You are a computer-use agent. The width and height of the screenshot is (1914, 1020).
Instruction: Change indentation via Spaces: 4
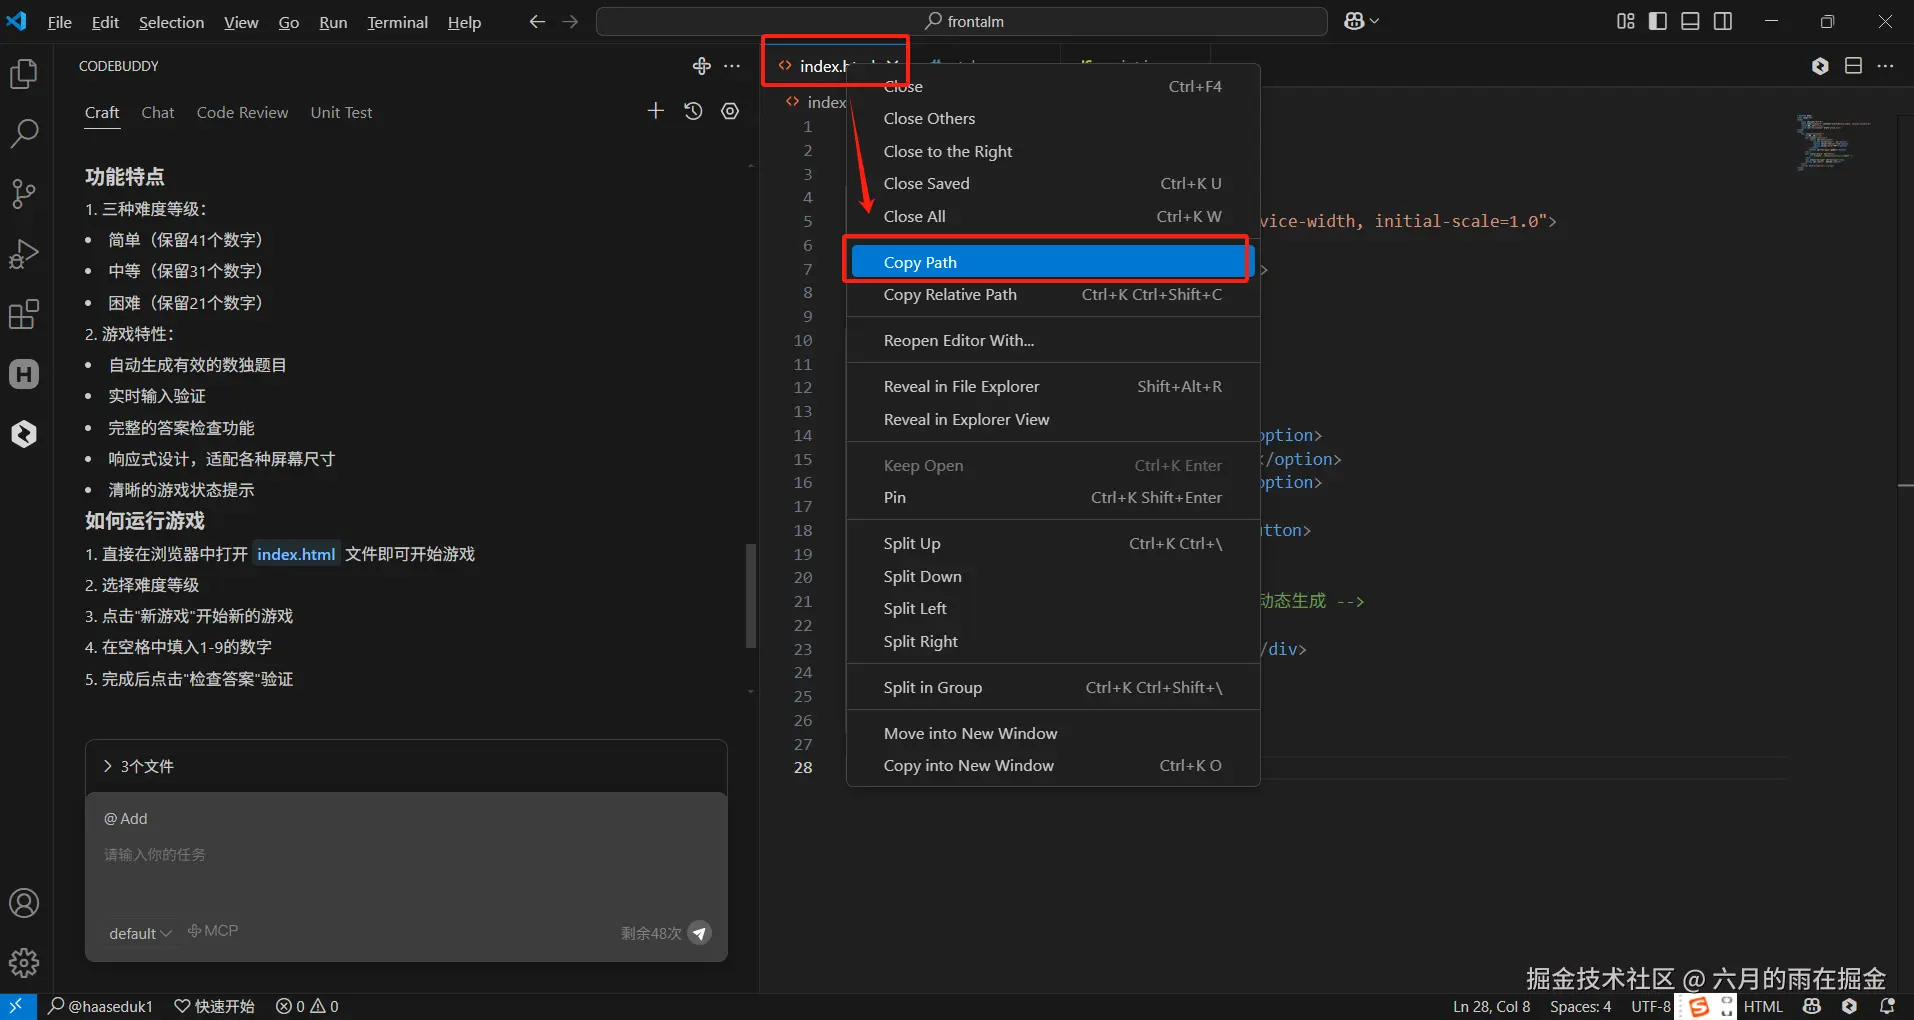tap(1581, 1006)
